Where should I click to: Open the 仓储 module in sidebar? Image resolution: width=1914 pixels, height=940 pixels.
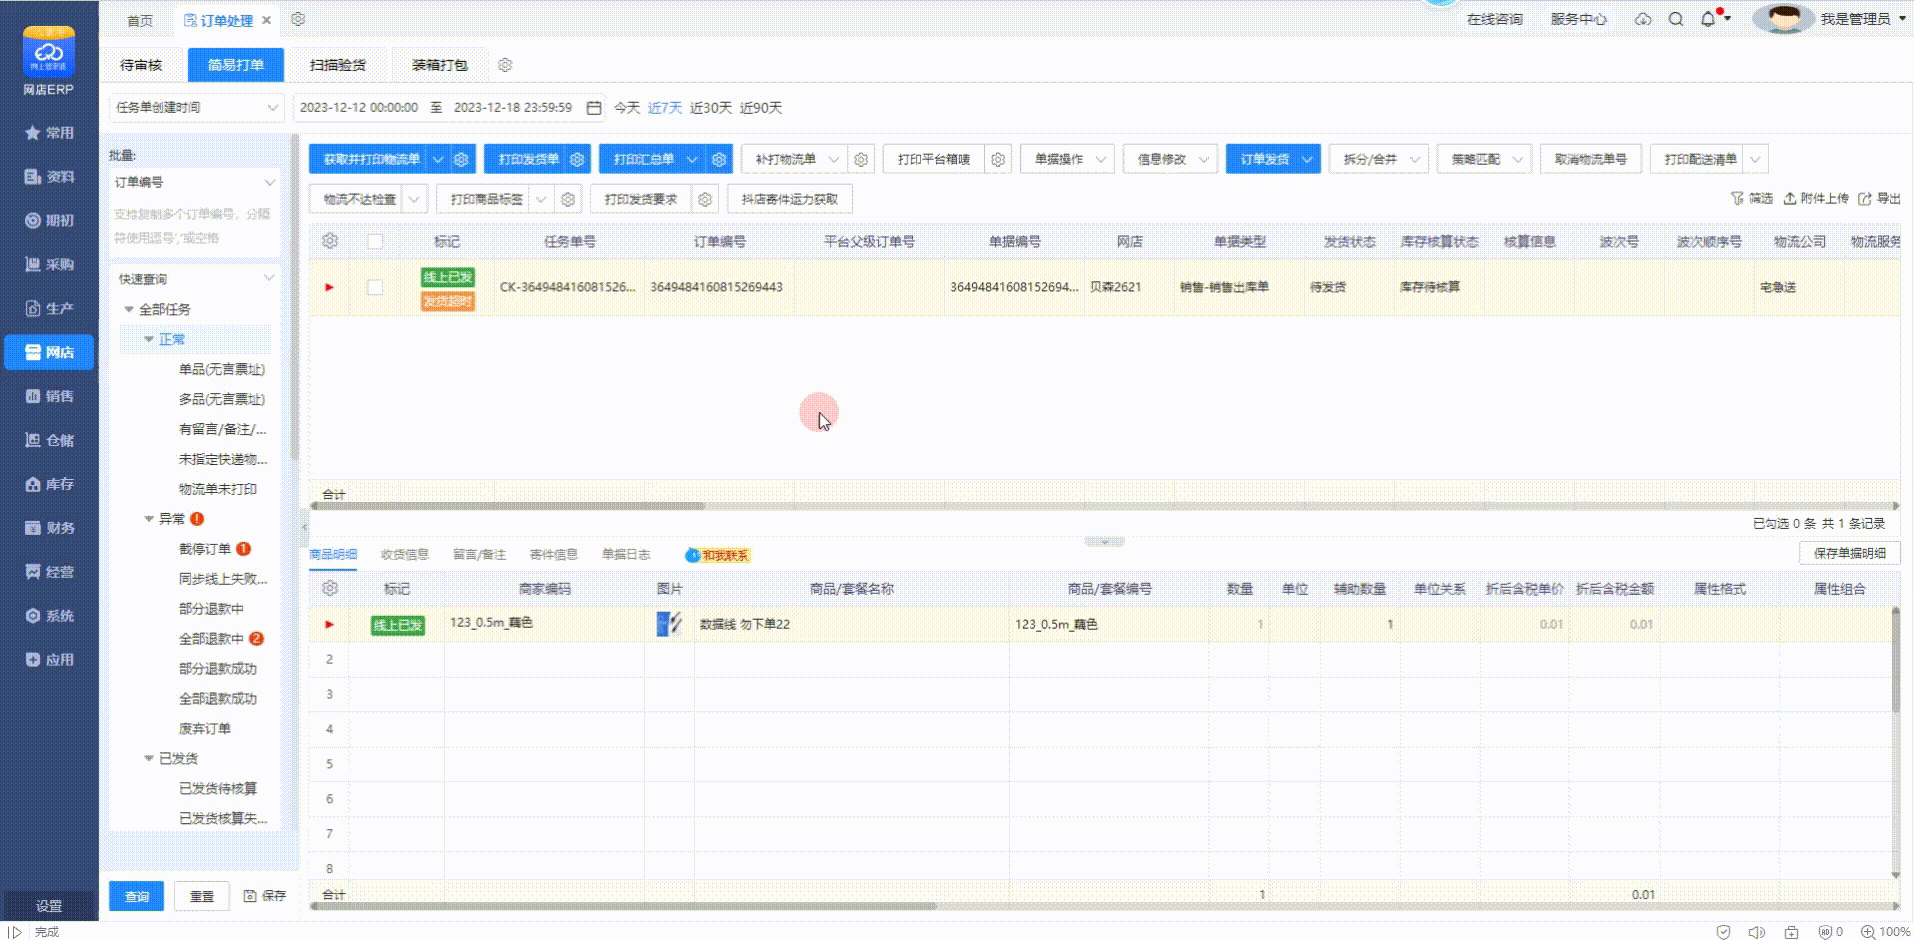(49, 440)
